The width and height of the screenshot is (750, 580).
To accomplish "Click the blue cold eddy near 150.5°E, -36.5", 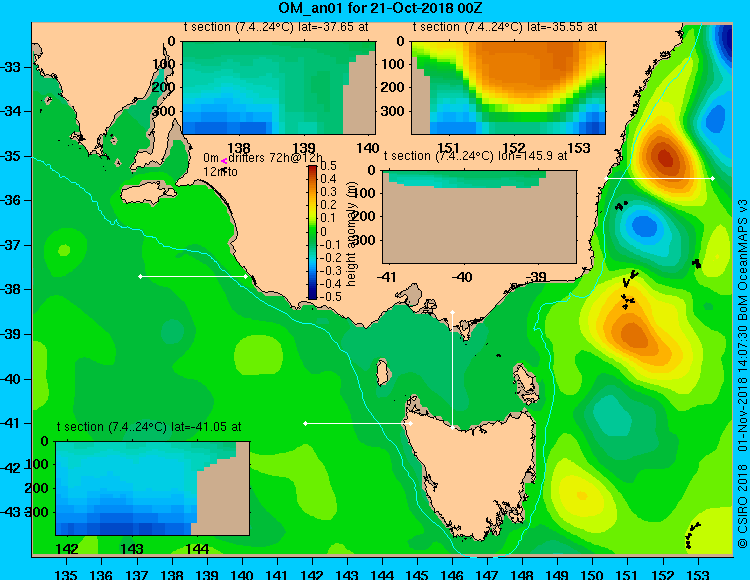I will click(x=644, y=225).
